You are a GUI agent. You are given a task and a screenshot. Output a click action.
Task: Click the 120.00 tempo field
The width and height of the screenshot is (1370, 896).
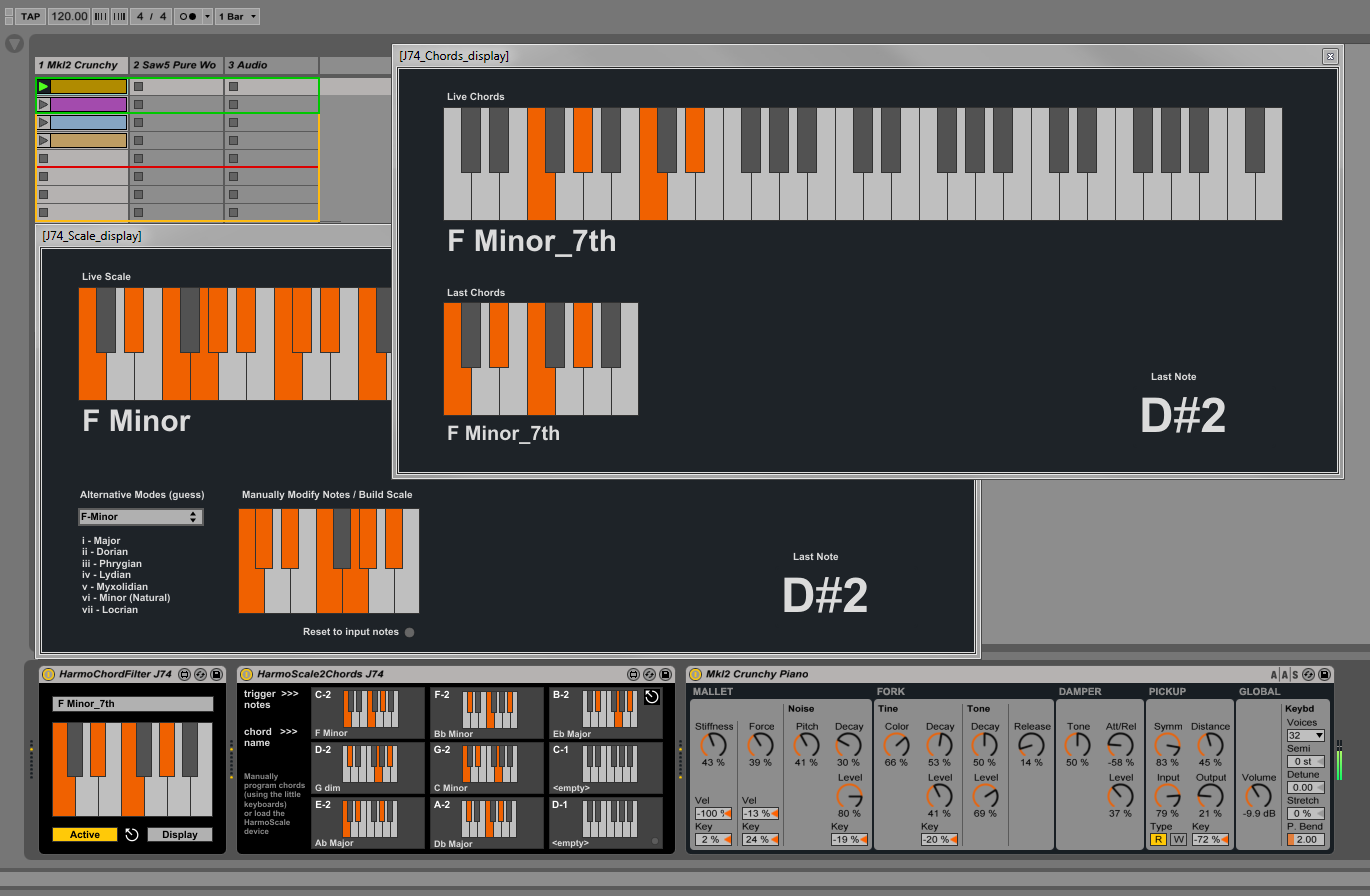[68, 16]
